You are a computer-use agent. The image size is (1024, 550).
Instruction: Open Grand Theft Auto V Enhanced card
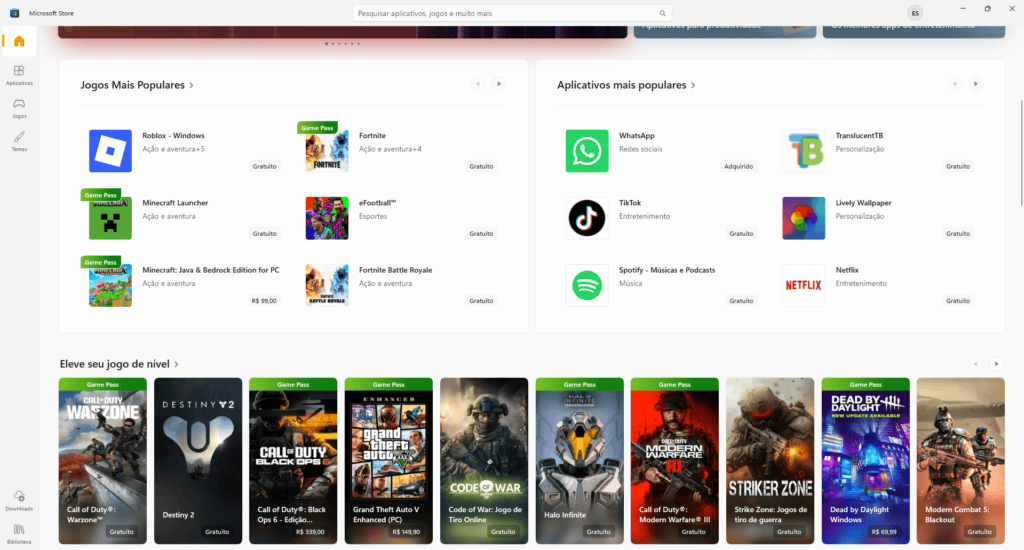coord(389,461)
